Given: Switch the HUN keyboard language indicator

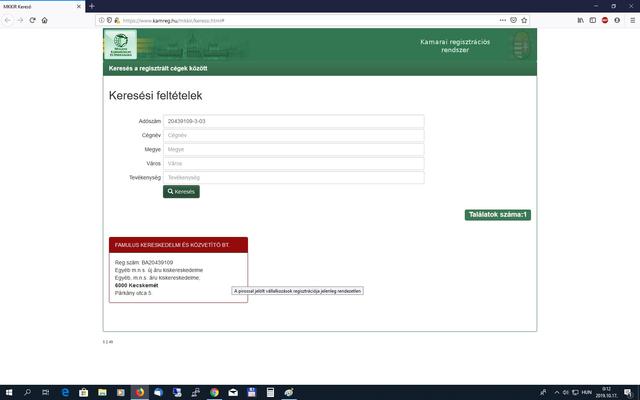Looking at the screenshot, I should pyautogui.click(x=587, y=392).
